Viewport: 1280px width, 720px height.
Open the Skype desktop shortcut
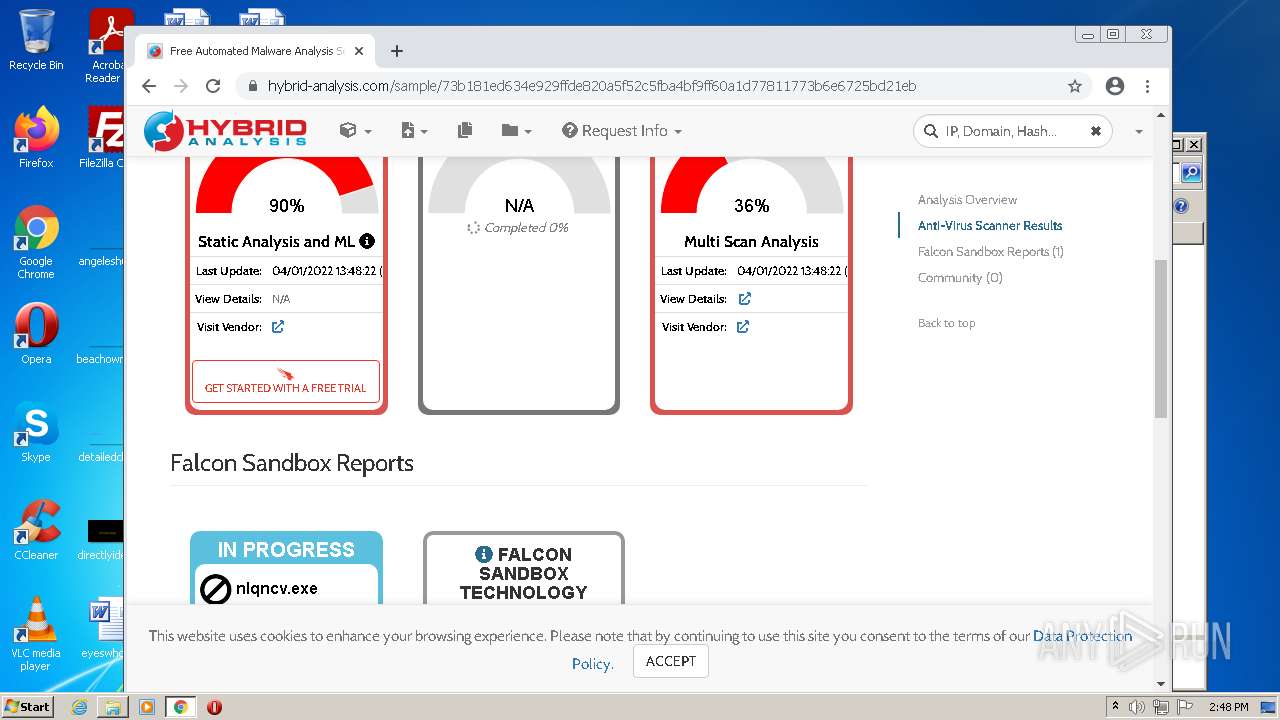(x=36, y=432)
